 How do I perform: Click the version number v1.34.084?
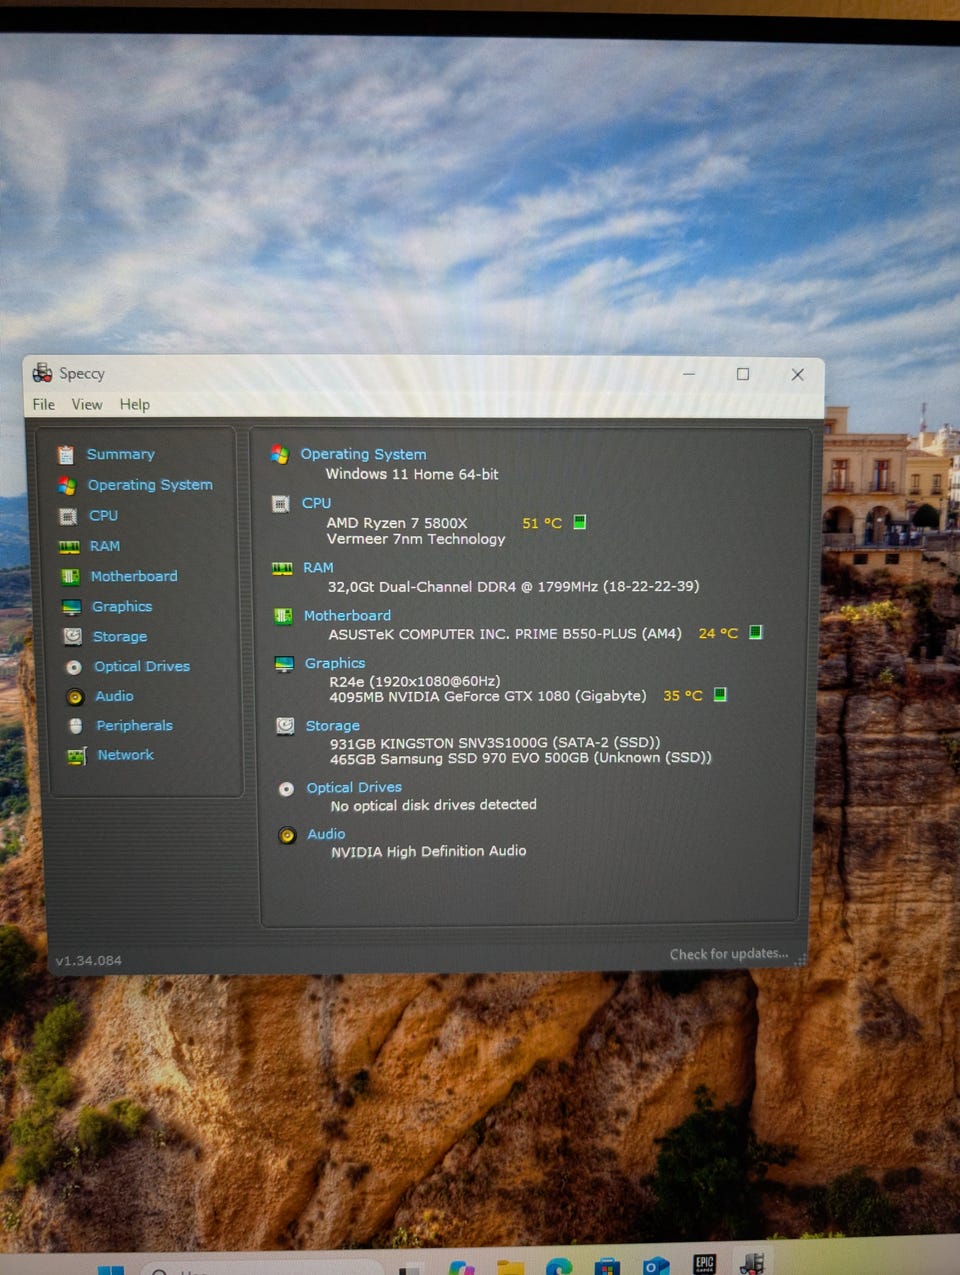88,960
